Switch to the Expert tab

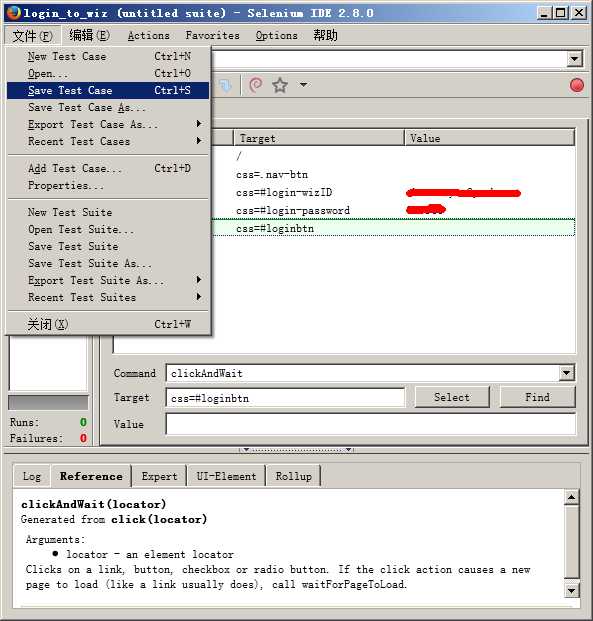pos(159,476)
